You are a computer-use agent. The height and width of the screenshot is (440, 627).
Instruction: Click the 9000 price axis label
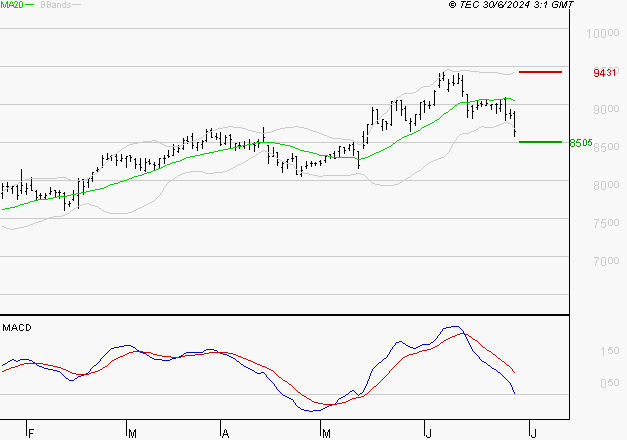(606, 109)
